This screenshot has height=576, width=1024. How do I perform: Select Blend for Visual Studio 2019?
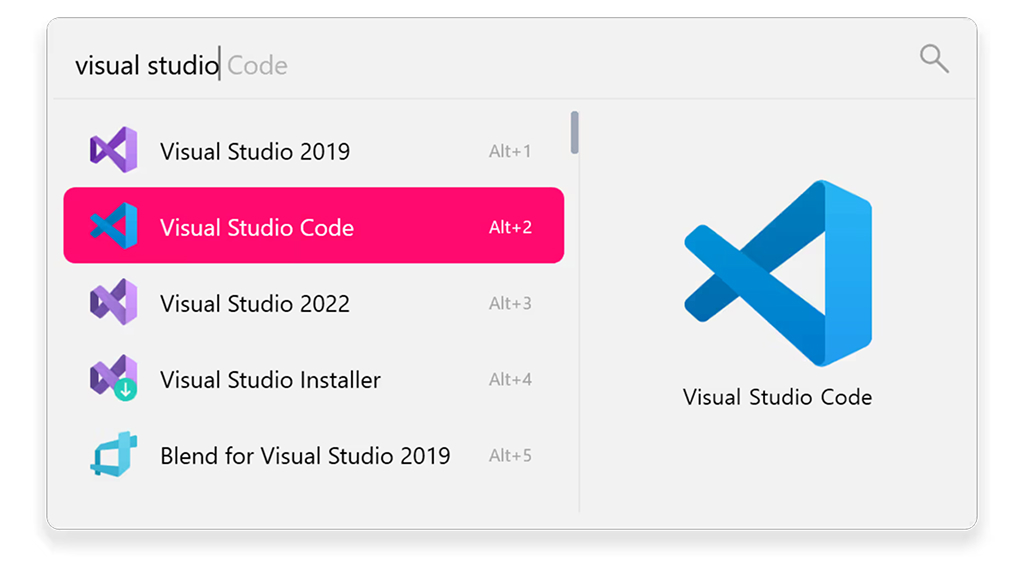(x=305, y=456)
